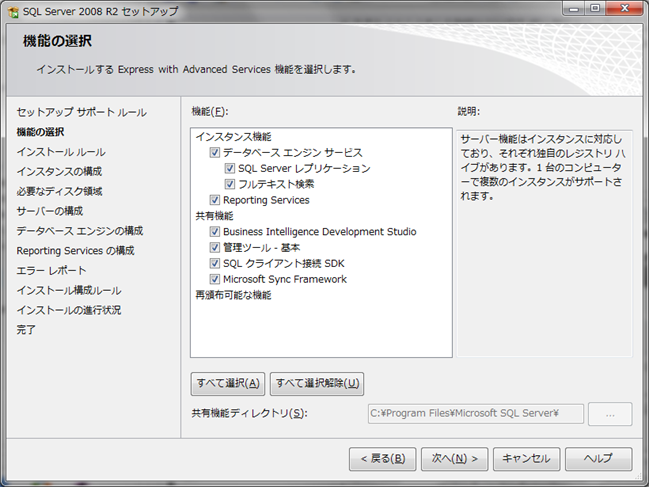Click the 説明 description text panel

coord(544,243)
